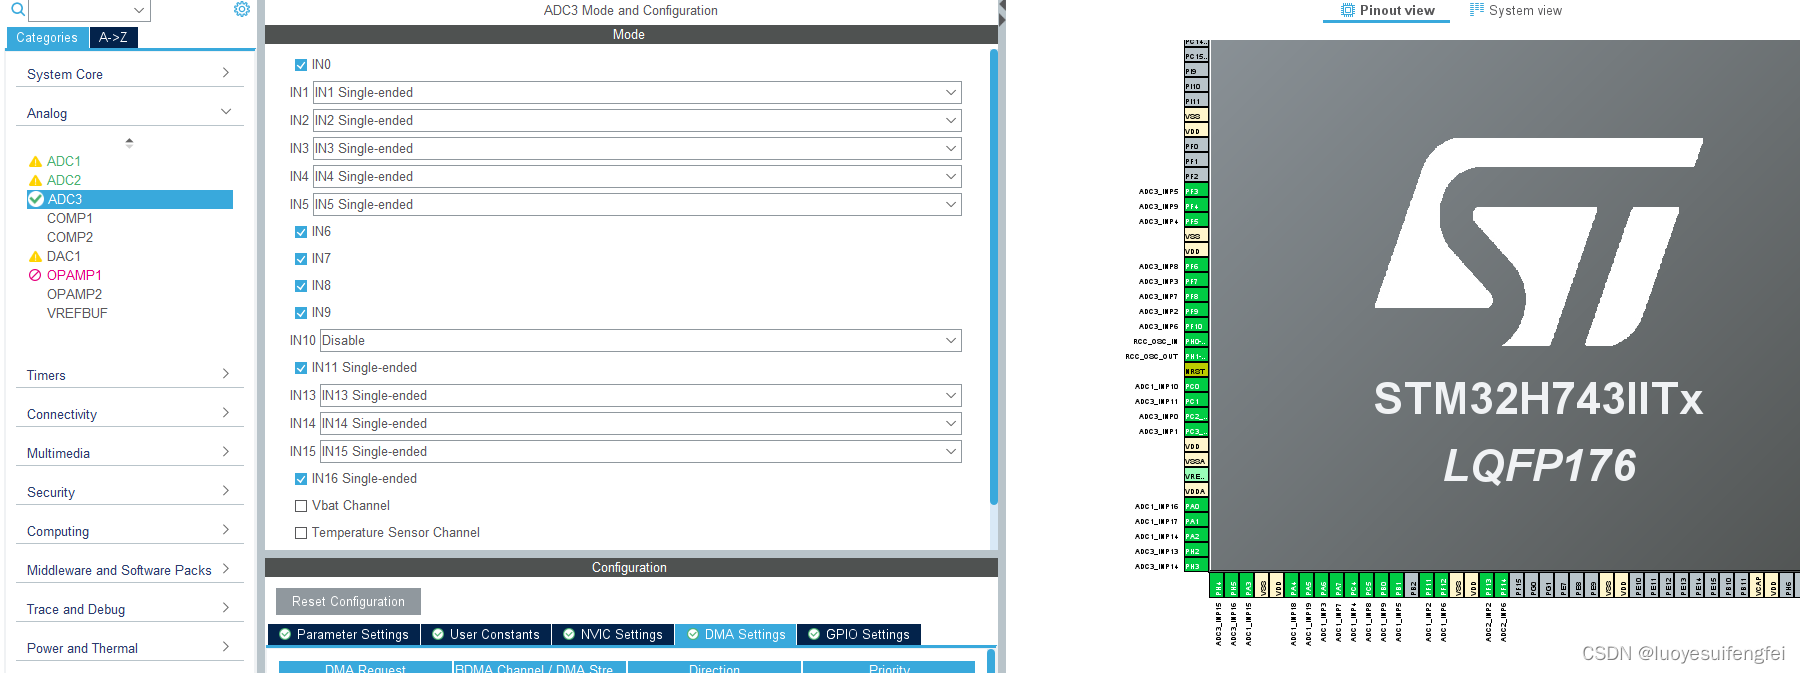Select VREFBUF in the Analog list
The height and width of the screenshot is (673, 1800).
77,313
